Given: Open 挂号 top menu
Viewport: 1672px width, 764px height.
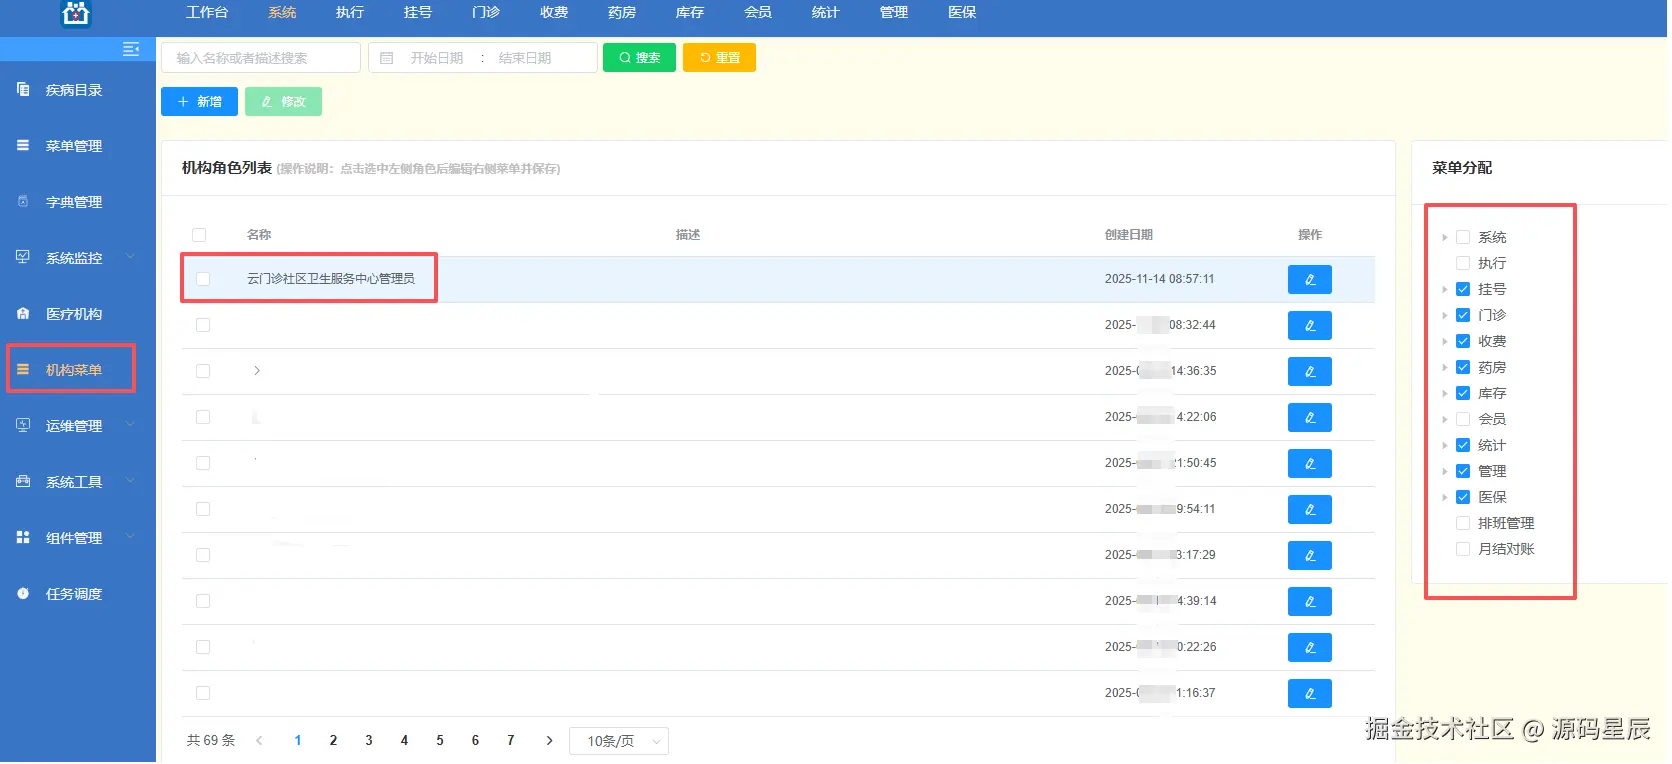Looking at the screenshot, I should 418,13.
